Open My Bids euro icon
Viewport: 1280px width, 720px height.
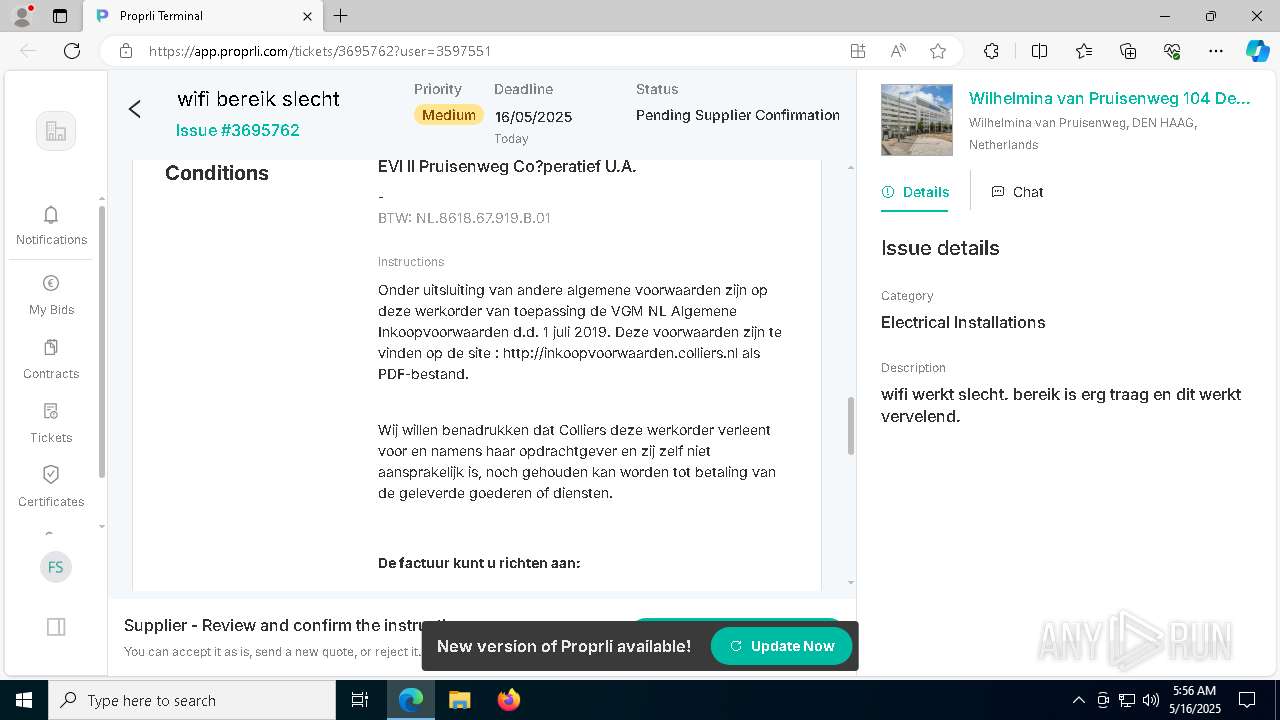tap(51, 295)
